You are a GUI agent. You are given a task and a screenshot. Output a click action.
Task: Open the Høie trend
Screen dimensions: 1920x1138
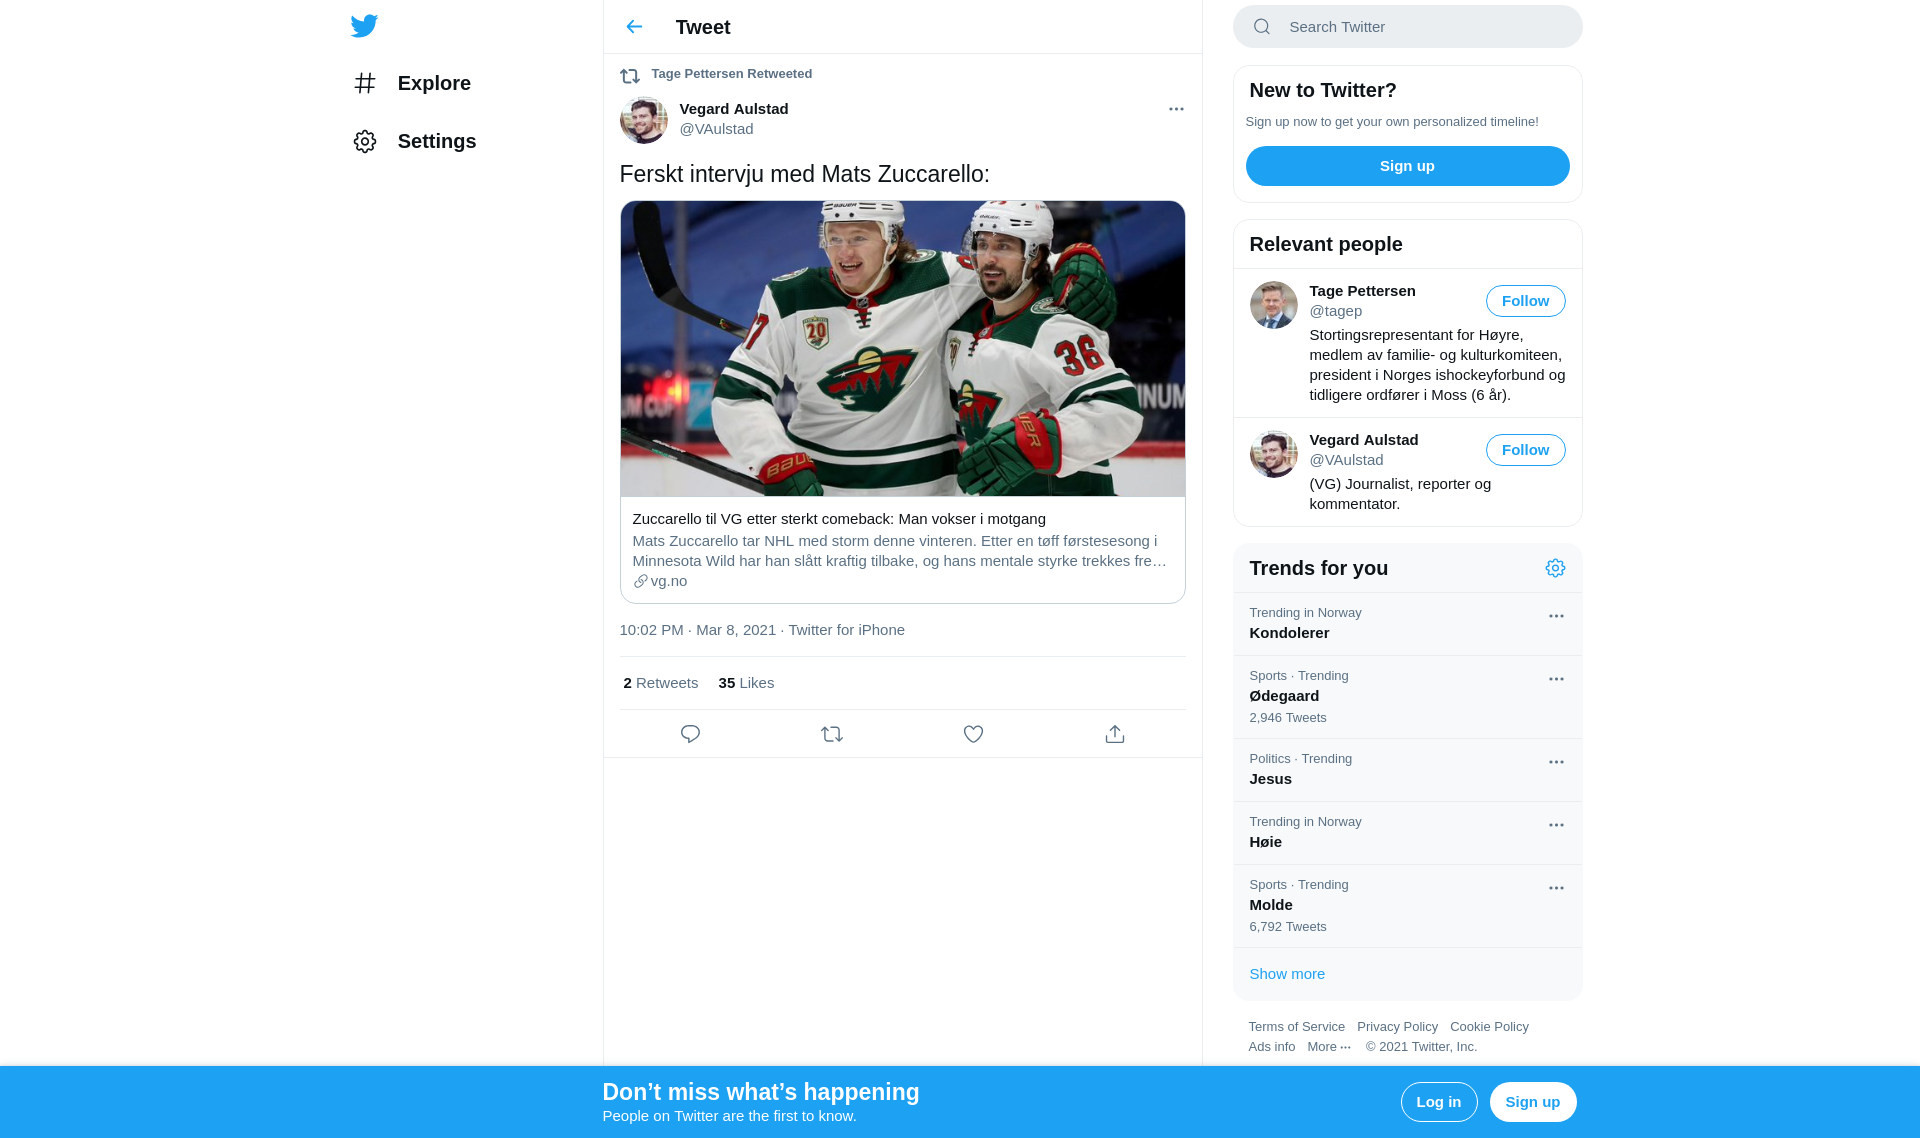[1408, 833]
